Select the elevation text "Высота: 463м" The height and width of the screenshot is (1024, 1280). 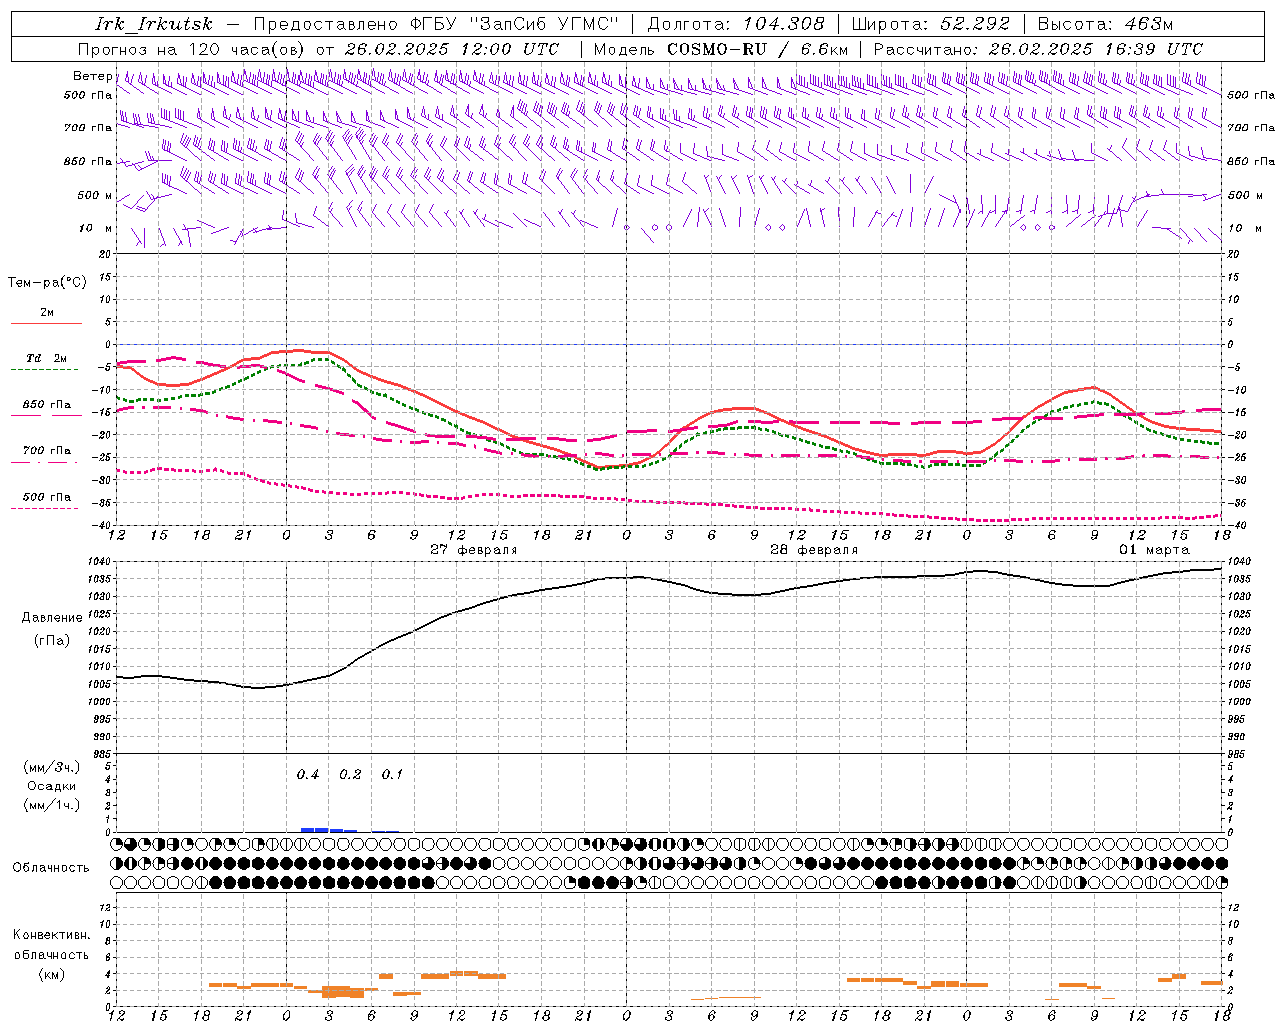coord(1105,24)
